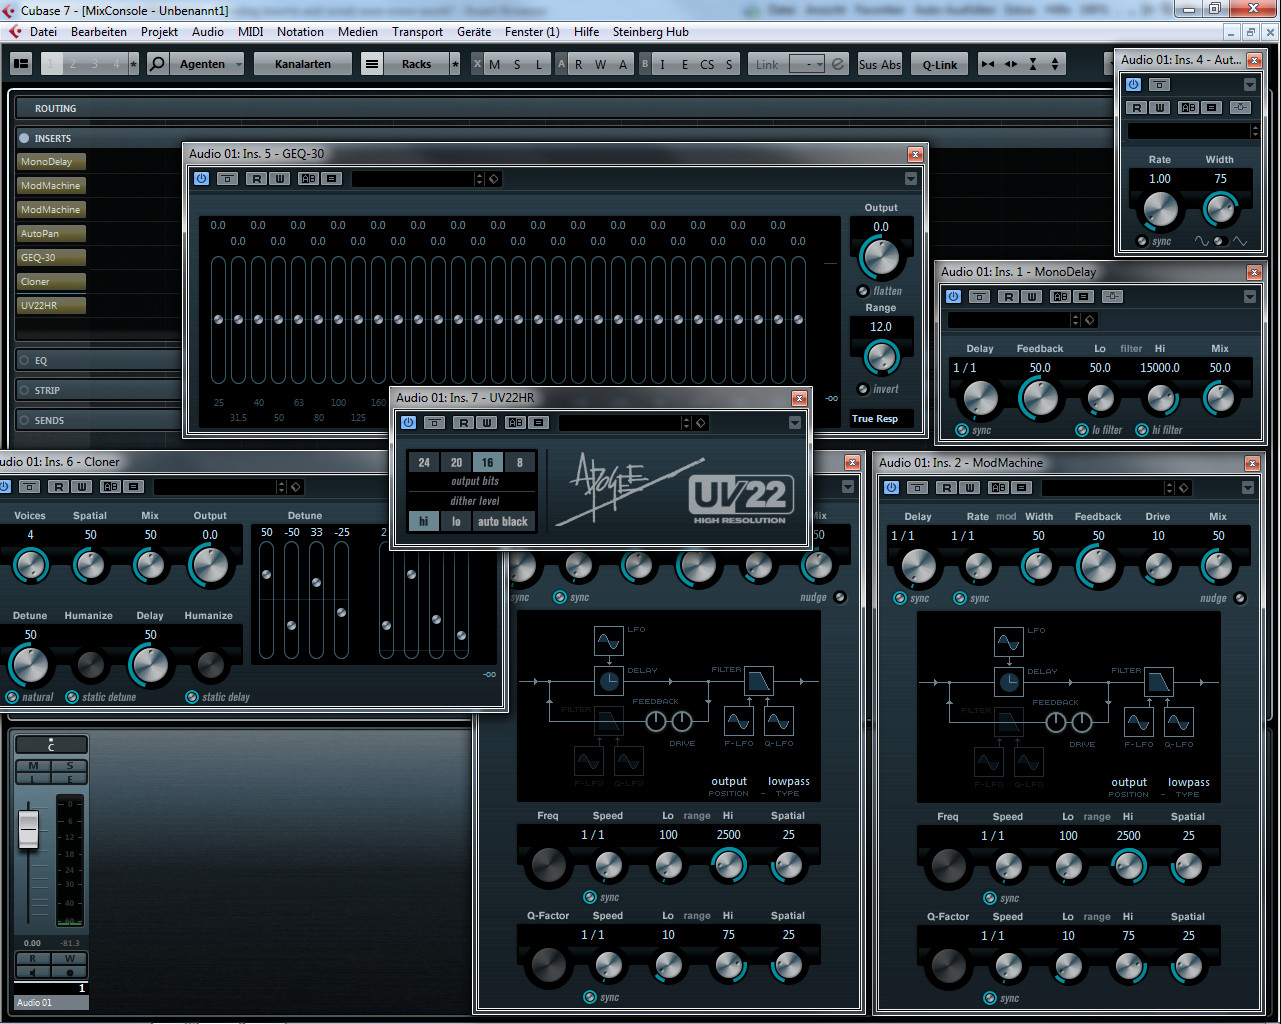Click the delay clock icon in ModMachine Ins. 2

[1009, 683]
